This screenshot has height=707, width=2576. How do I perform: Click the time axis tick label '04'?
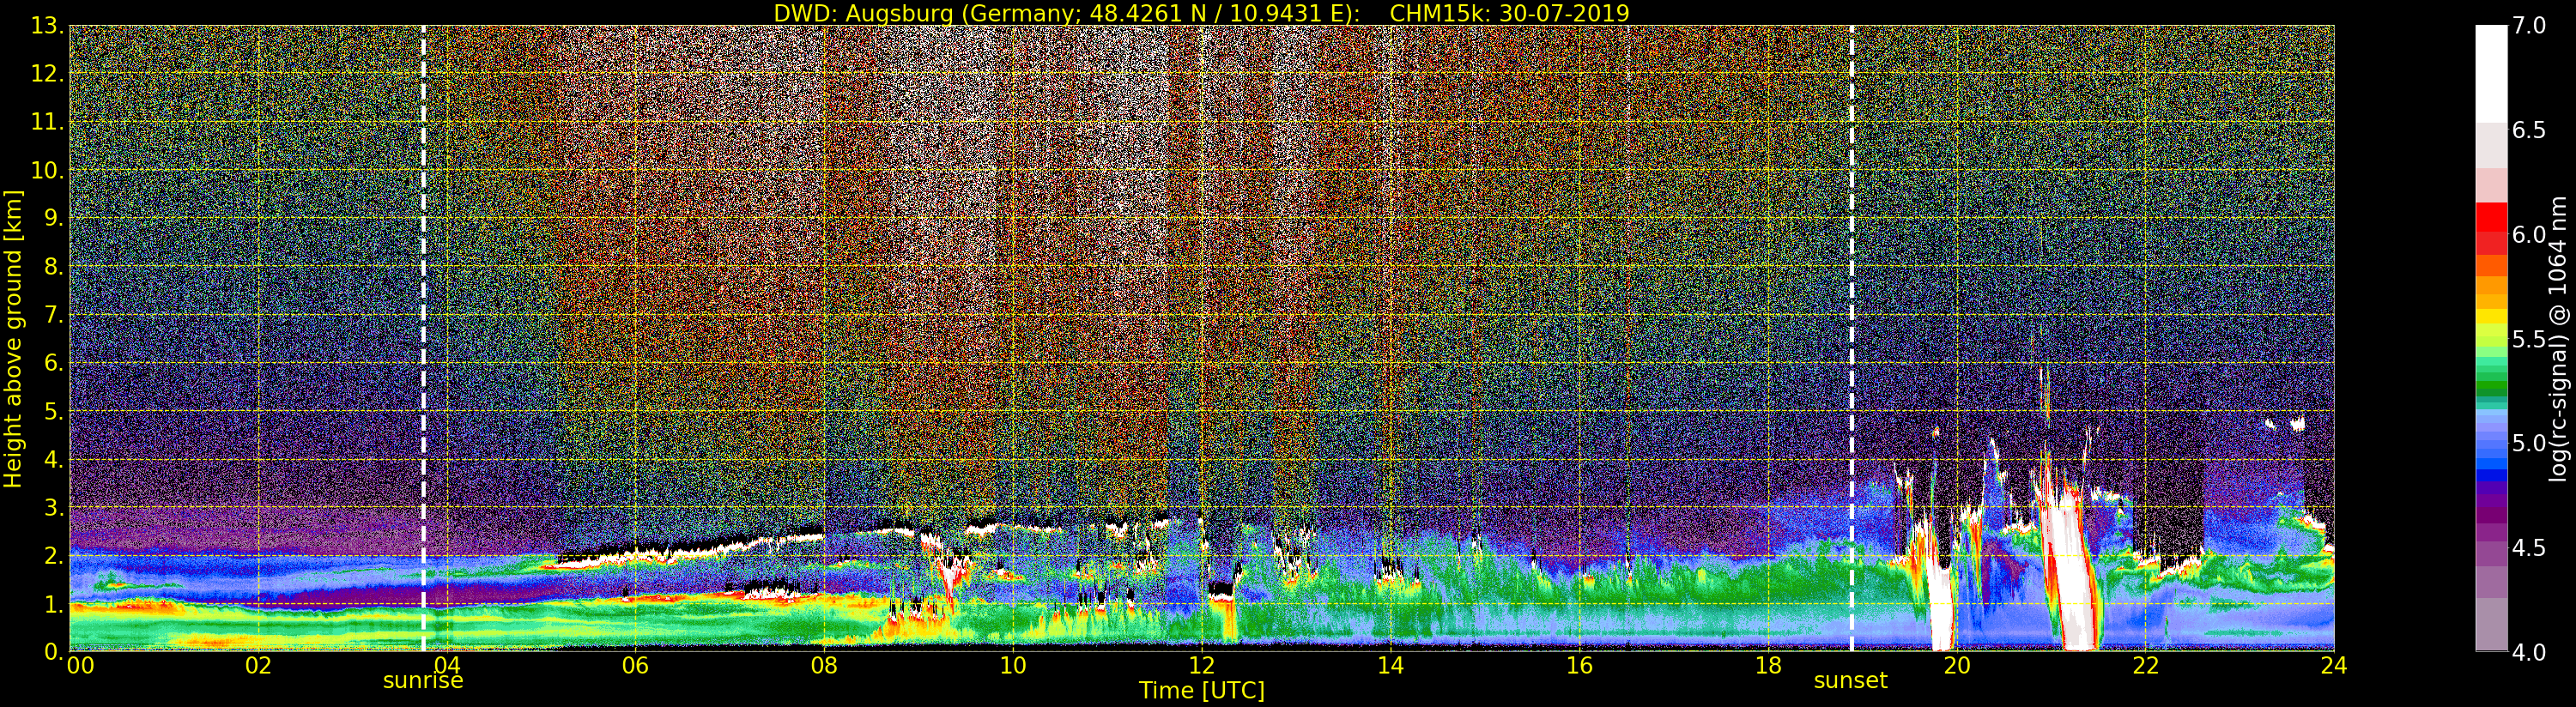[447, 665]
